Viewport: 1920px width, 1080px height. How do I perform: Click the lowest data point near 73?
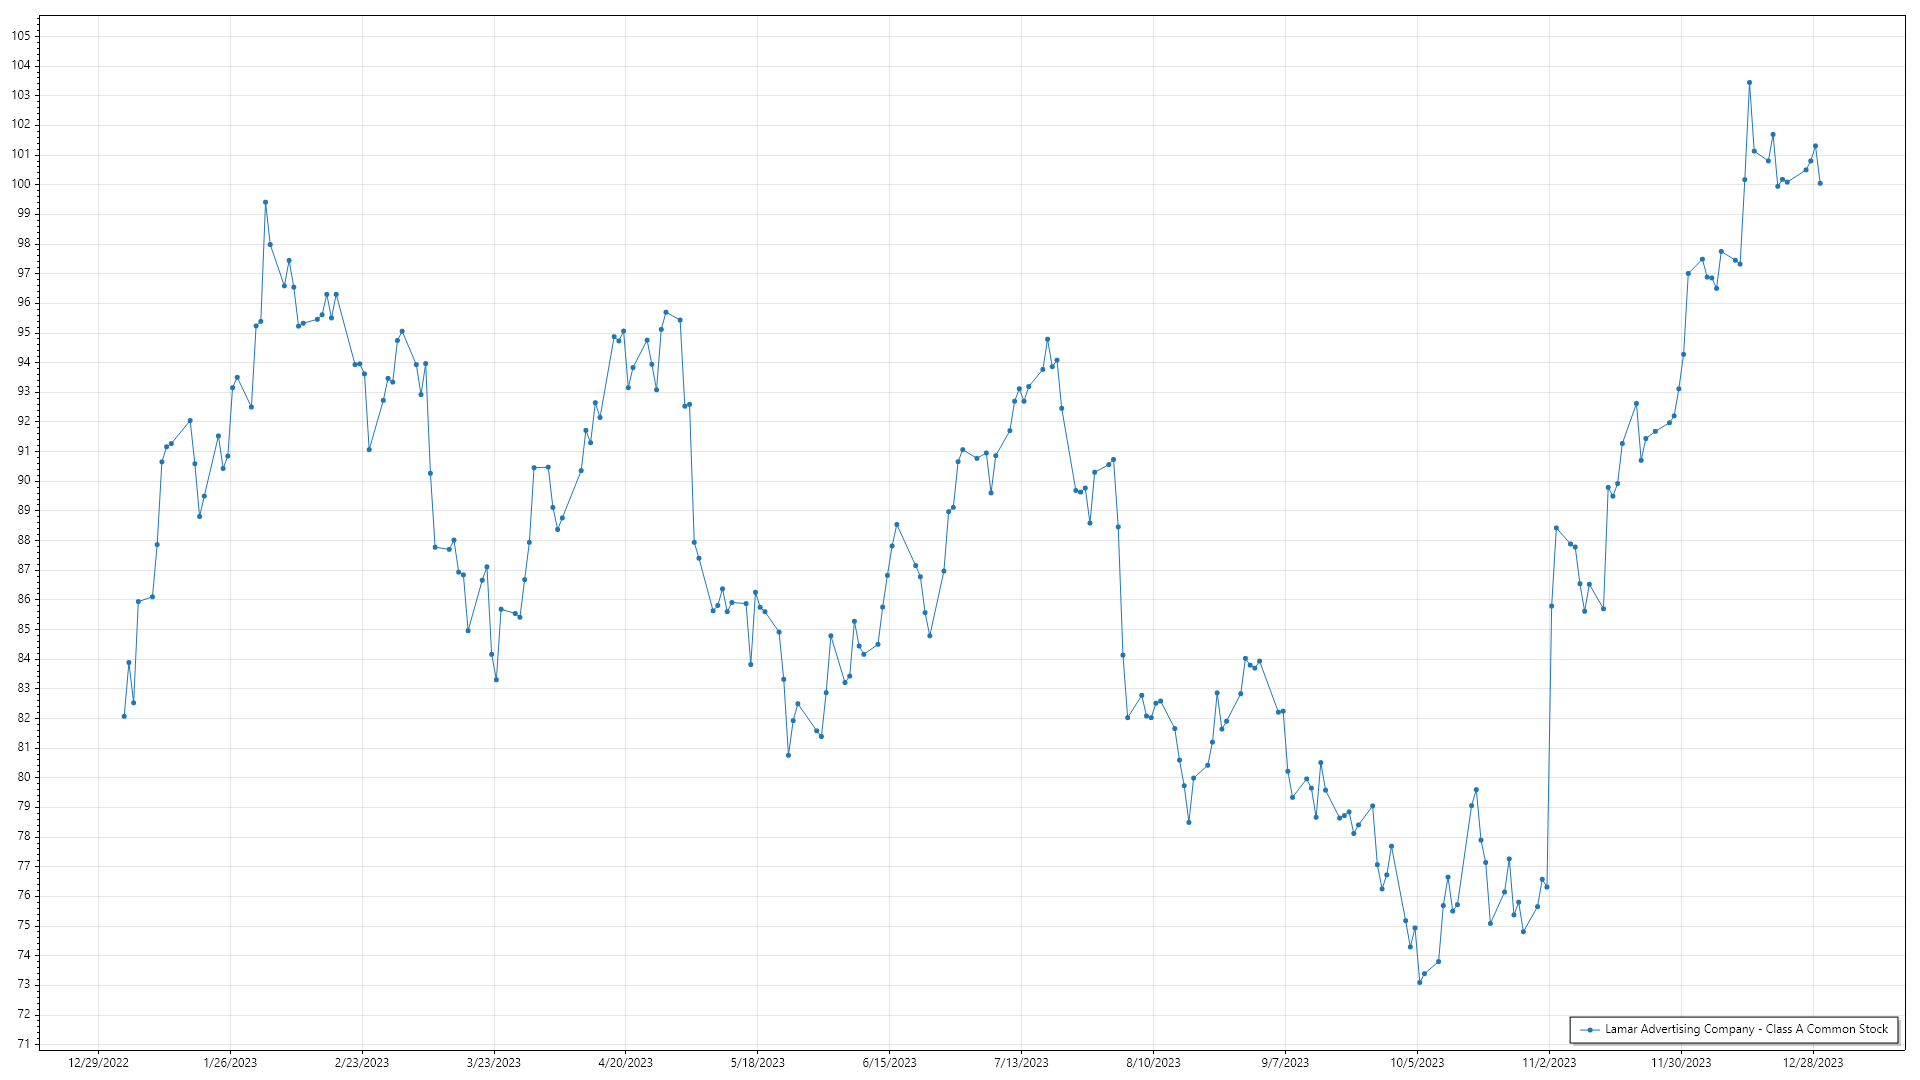click(1419, 982)
